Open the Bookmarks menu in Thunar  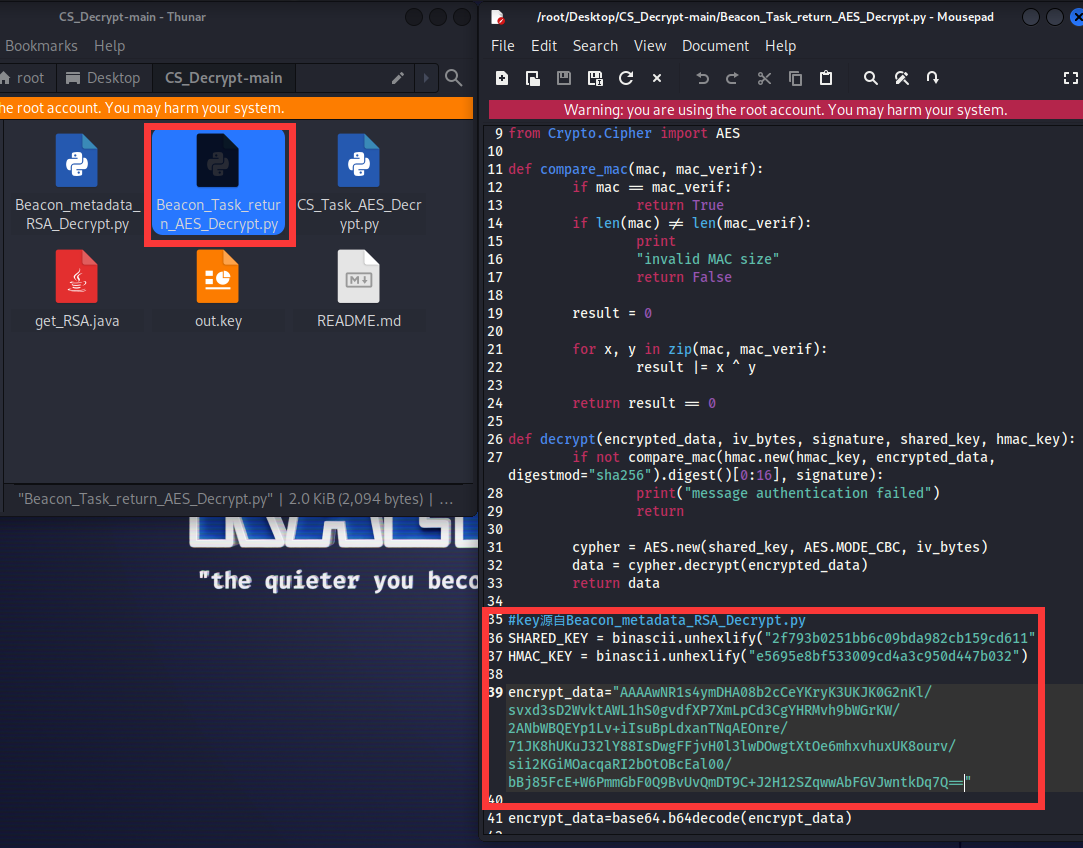tap(41, 46)
